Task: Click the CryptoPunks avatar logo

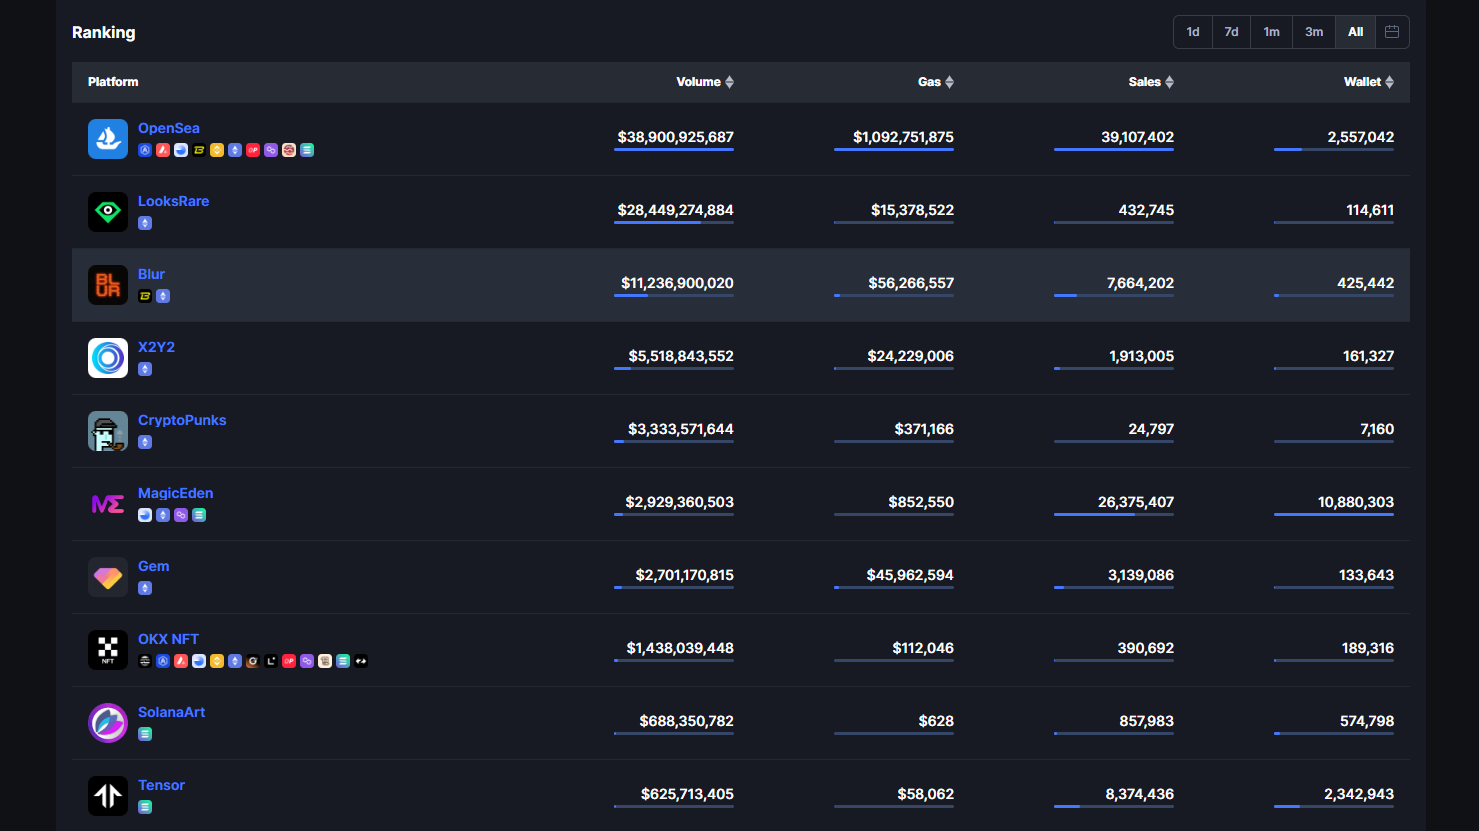Action: click(x=108, y=431)
